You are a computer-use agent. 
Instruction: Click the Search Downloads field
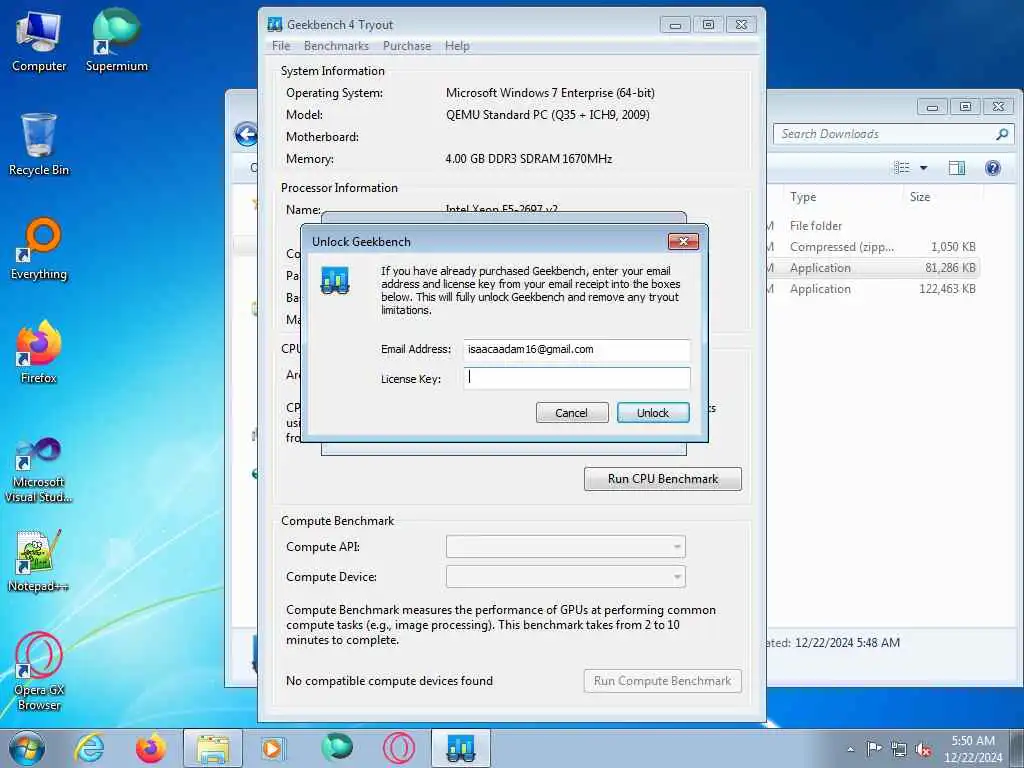pyautogui.click(x=893, y=134)
